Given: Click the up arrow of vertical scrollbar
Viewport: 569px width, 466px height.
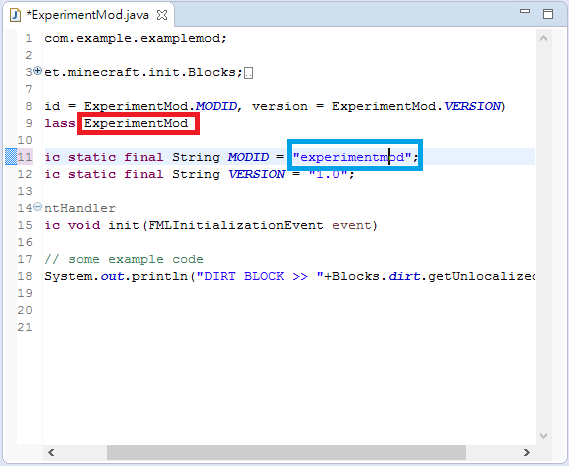Looking at the screenshot, I should coord(543,38).
